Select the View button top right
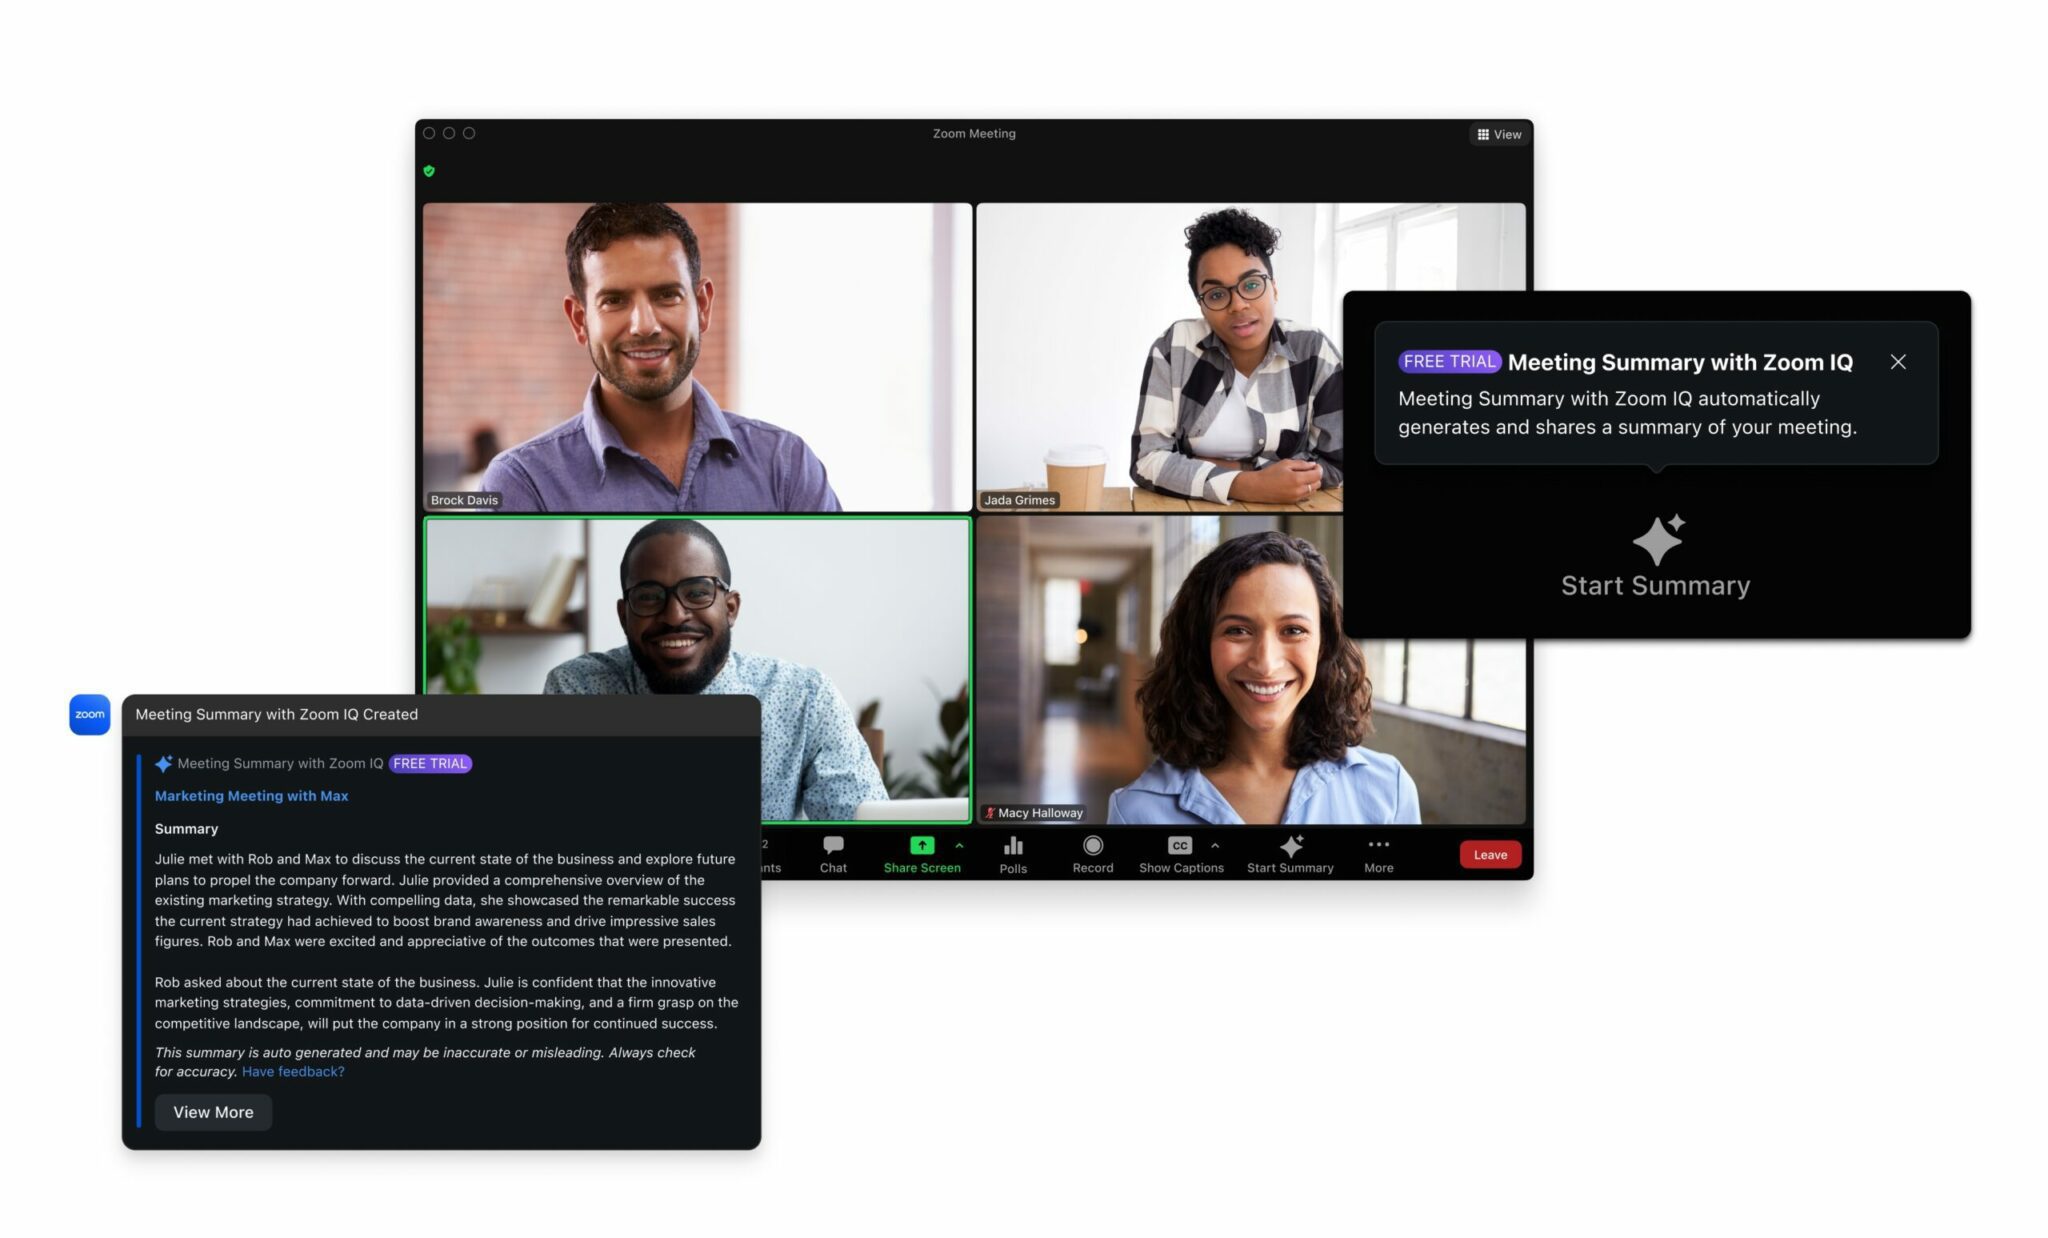2048x1238 pixels. [1498, 132]
